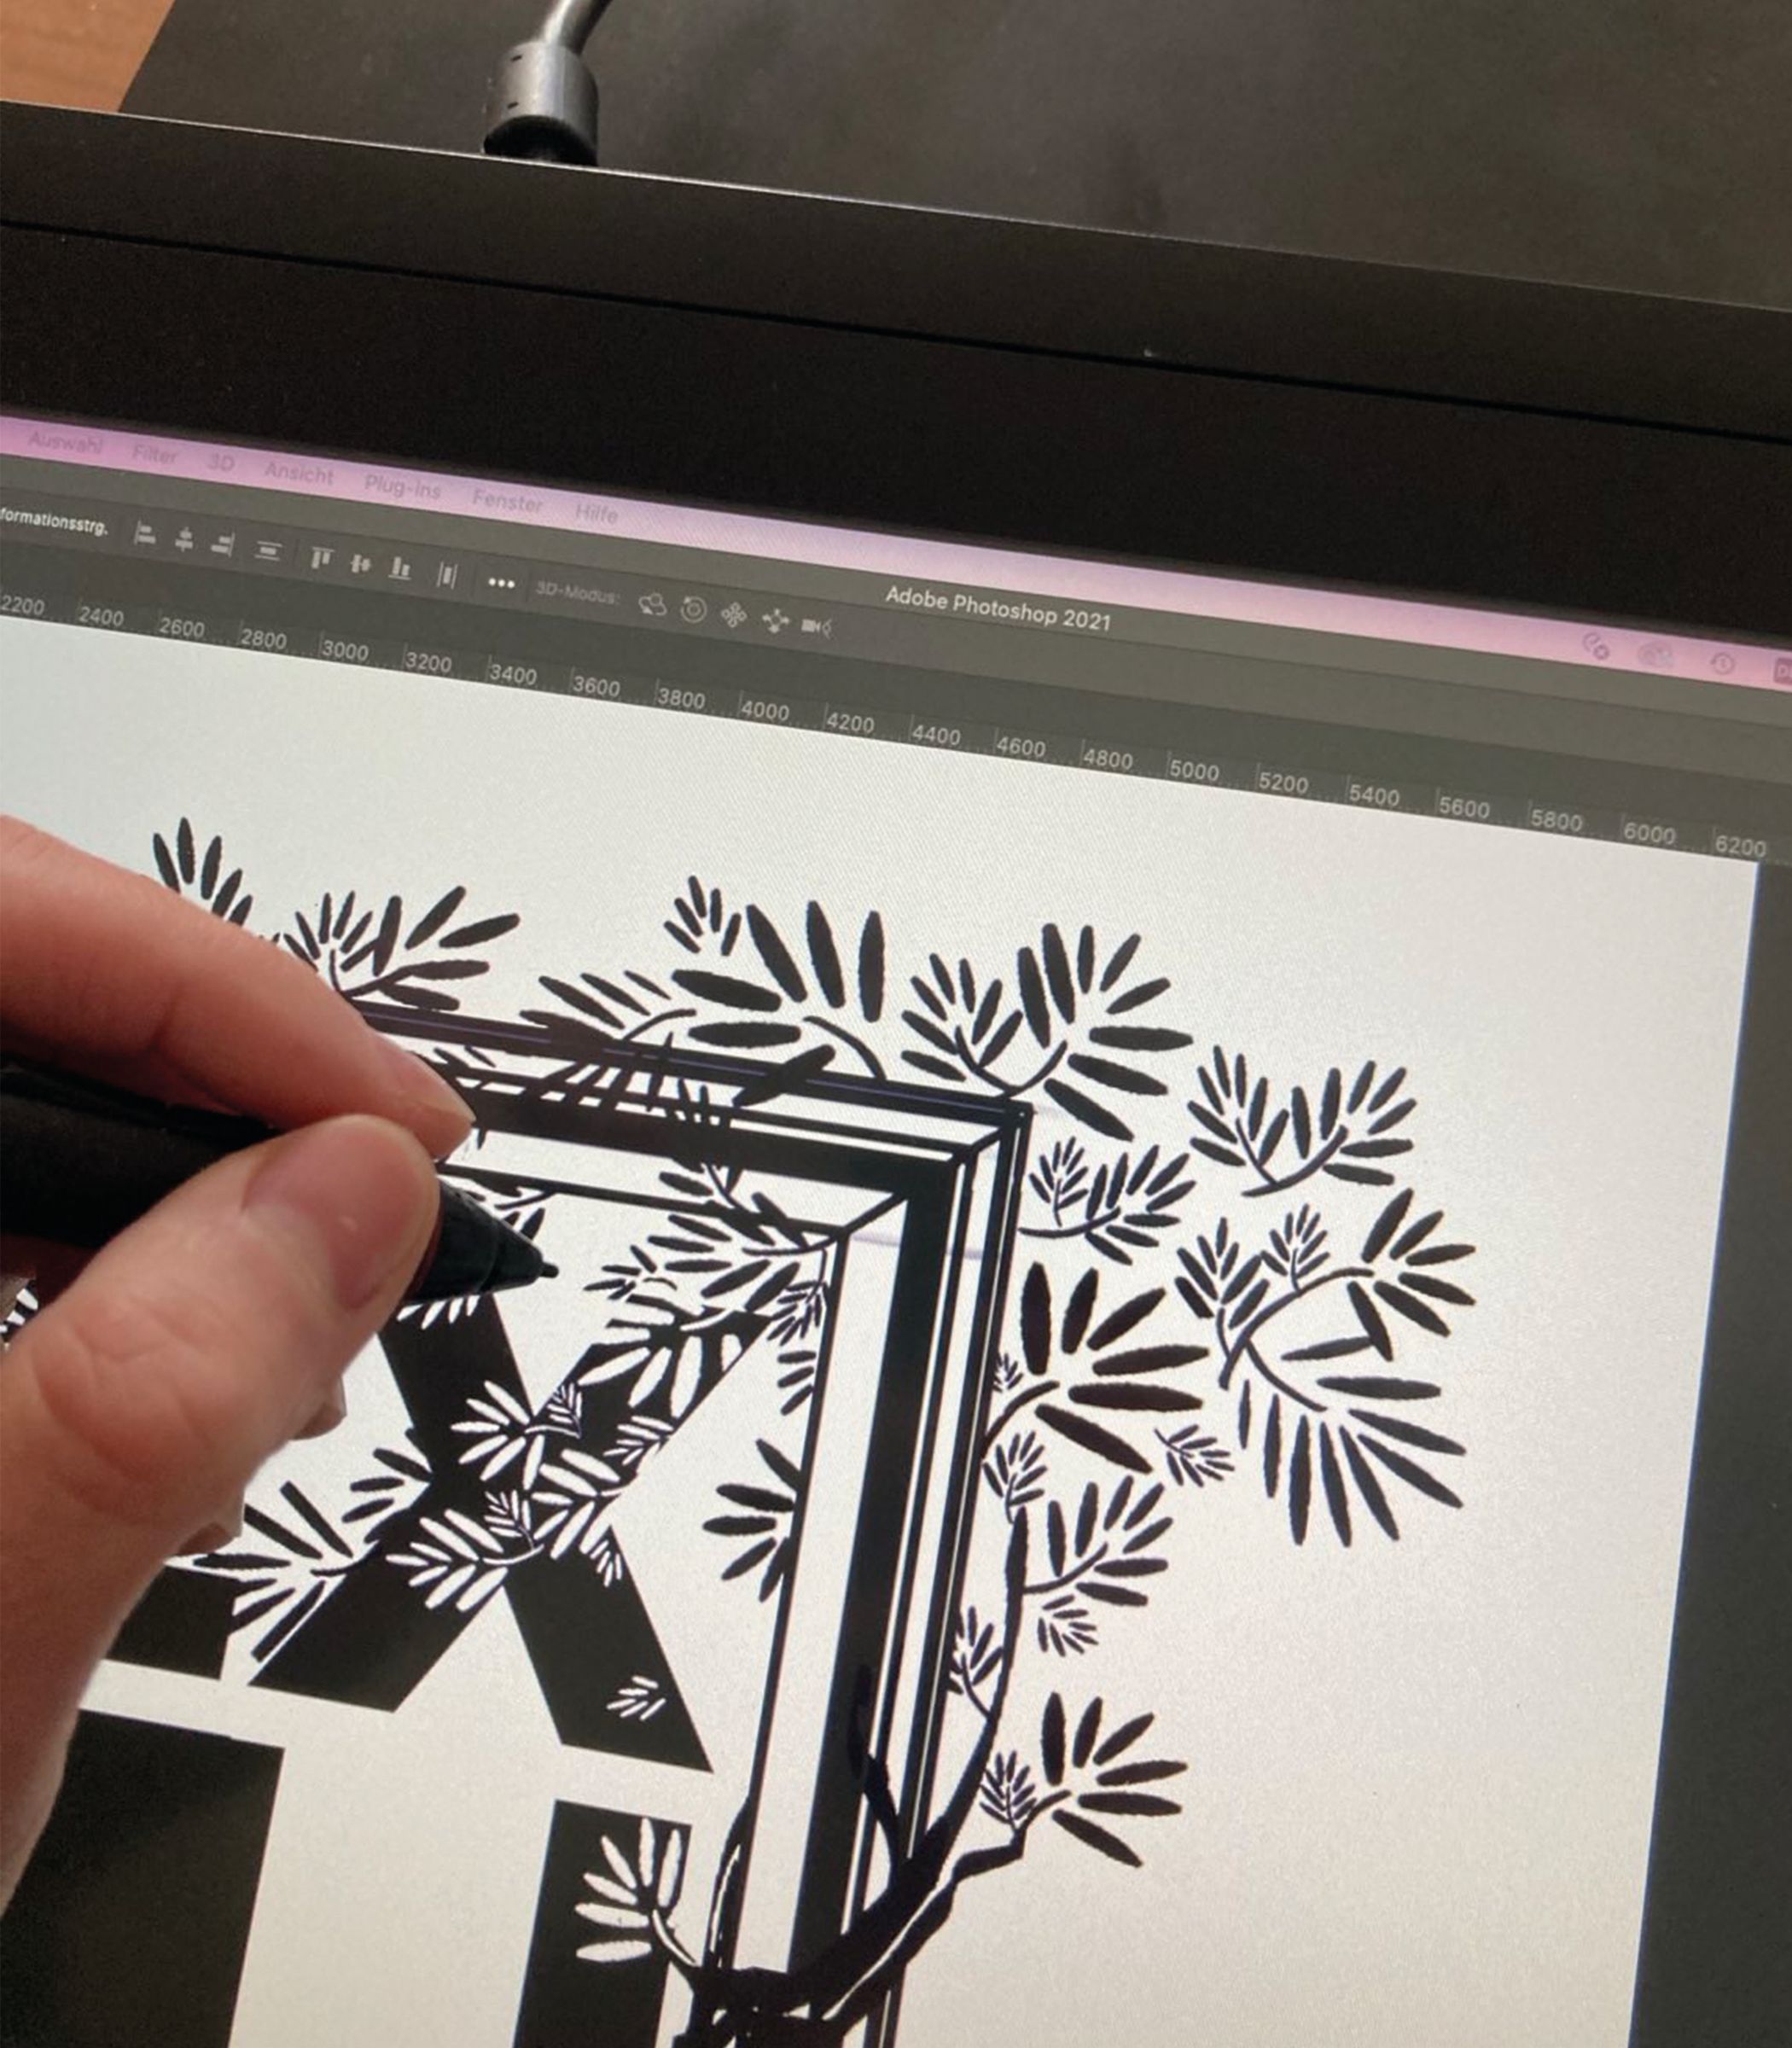Image resolution: width=1792 pixels, height=2048 pixels.
Task: Click distribute vertically icon in options bar
Action: click(x=267, y=551)
